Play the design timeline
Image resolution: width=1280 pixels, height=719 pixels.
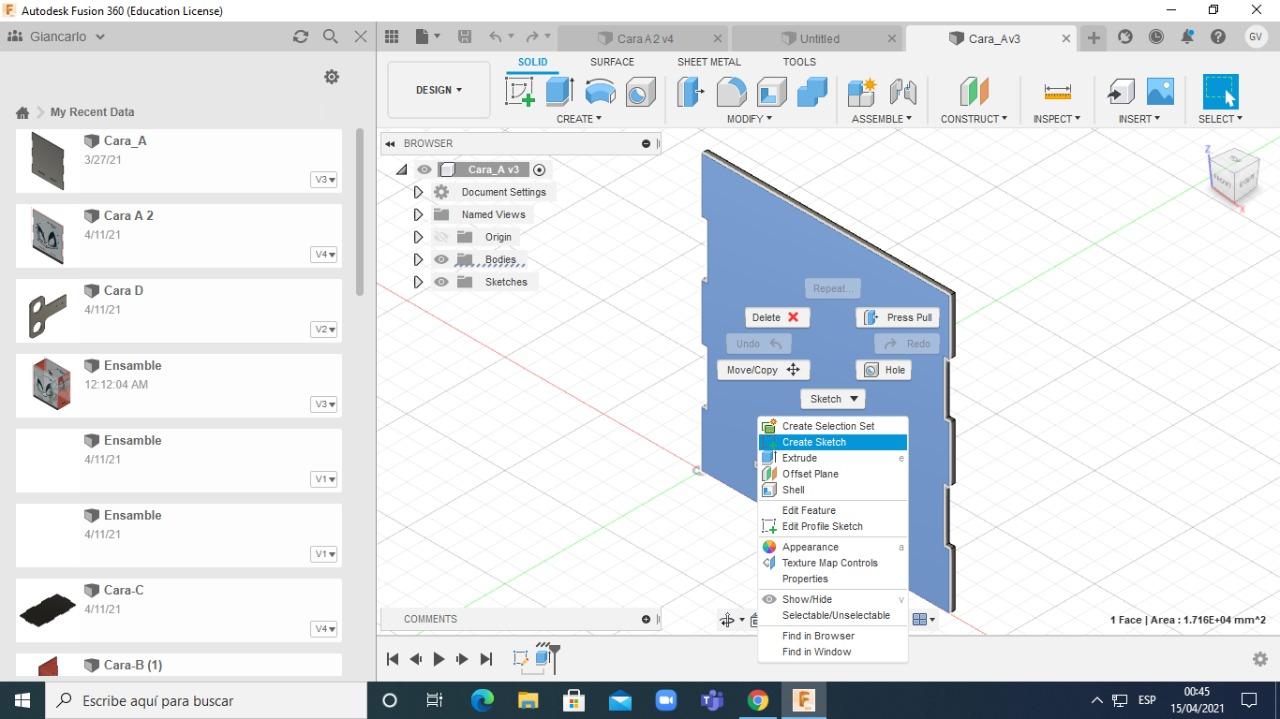click(438, 659)
